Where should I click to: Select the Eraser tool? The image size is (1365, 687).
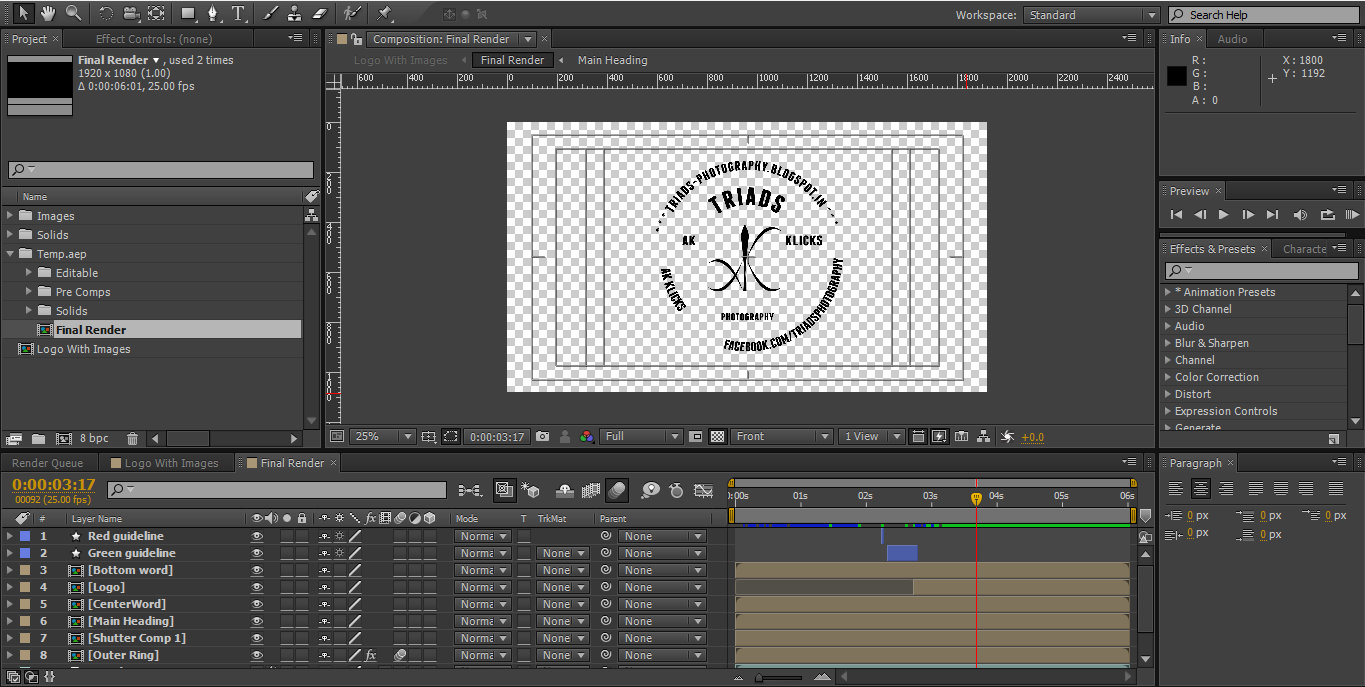[319, 13]
